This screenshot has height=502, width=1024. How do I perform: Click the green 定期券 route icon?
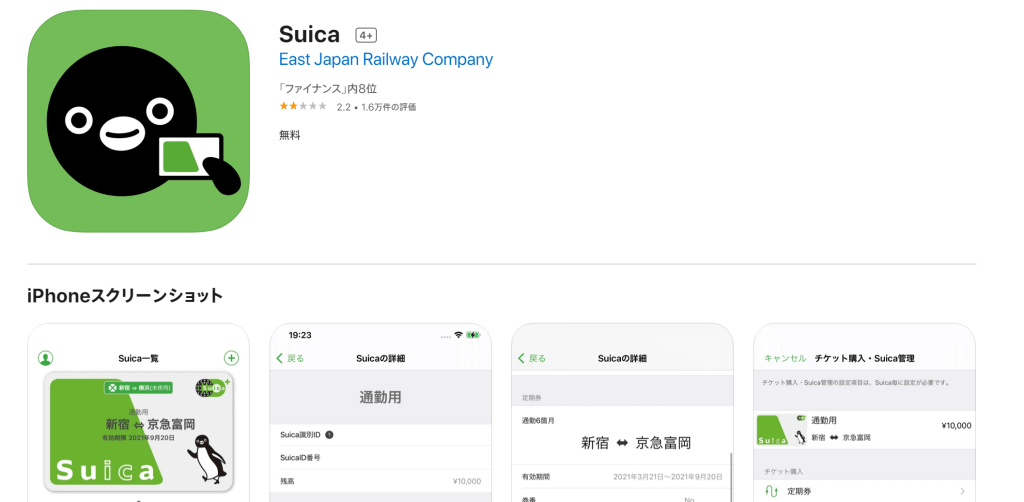tap(771, 491)
